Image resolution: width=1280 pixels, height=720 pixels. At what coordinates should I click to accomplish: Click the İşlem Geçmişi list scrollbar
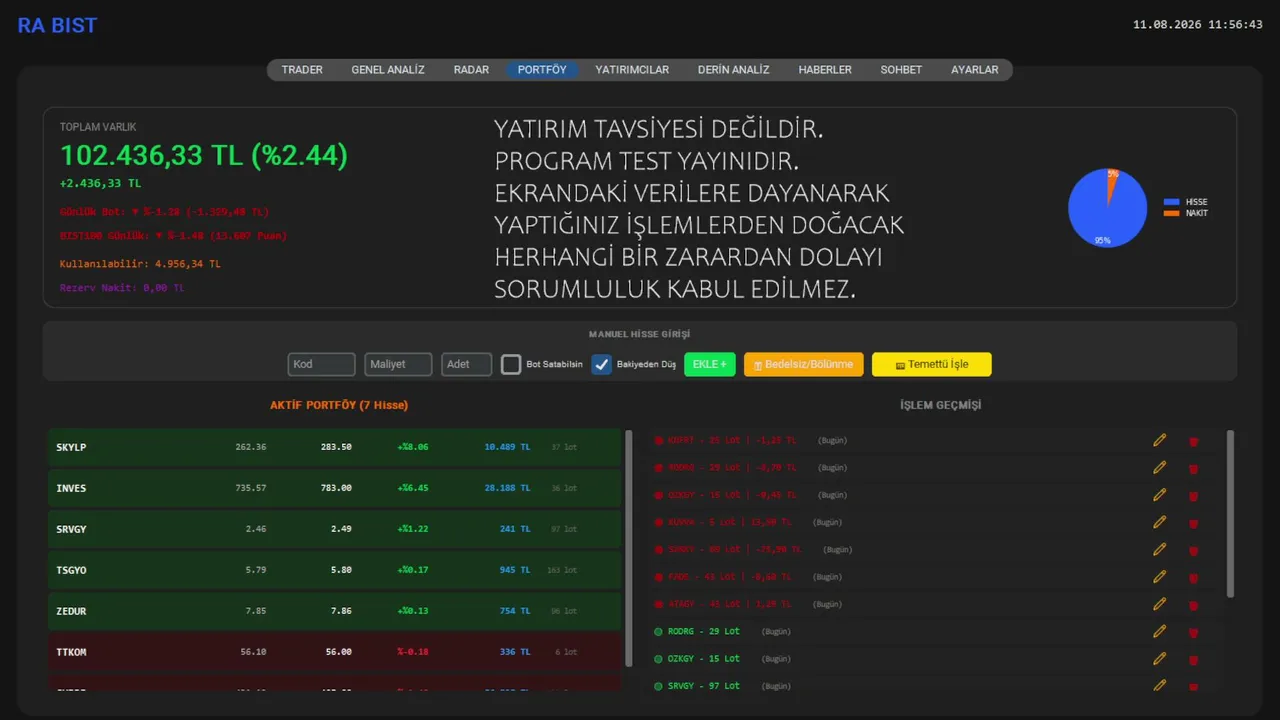tap(1230, 514)
